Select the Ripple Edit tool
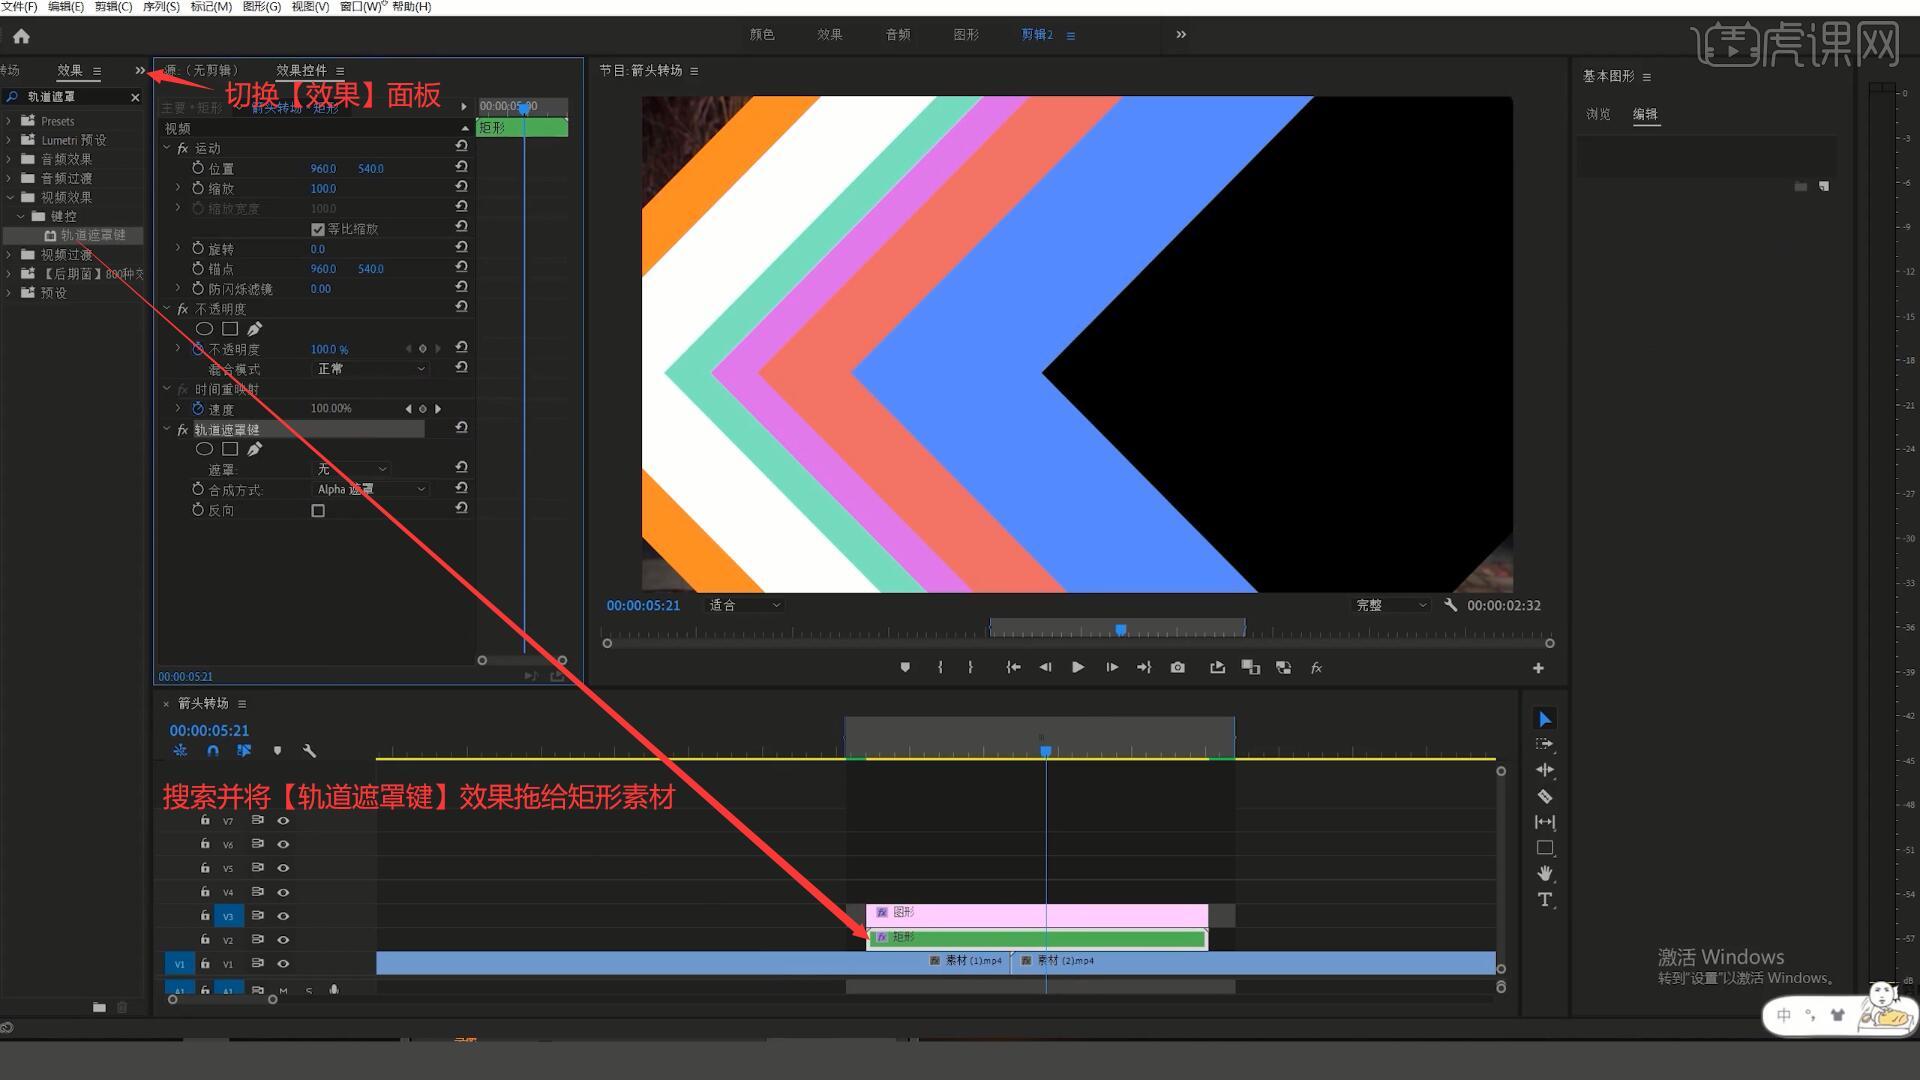This screenshot has width=1920, height=1080. (1545, 770)
